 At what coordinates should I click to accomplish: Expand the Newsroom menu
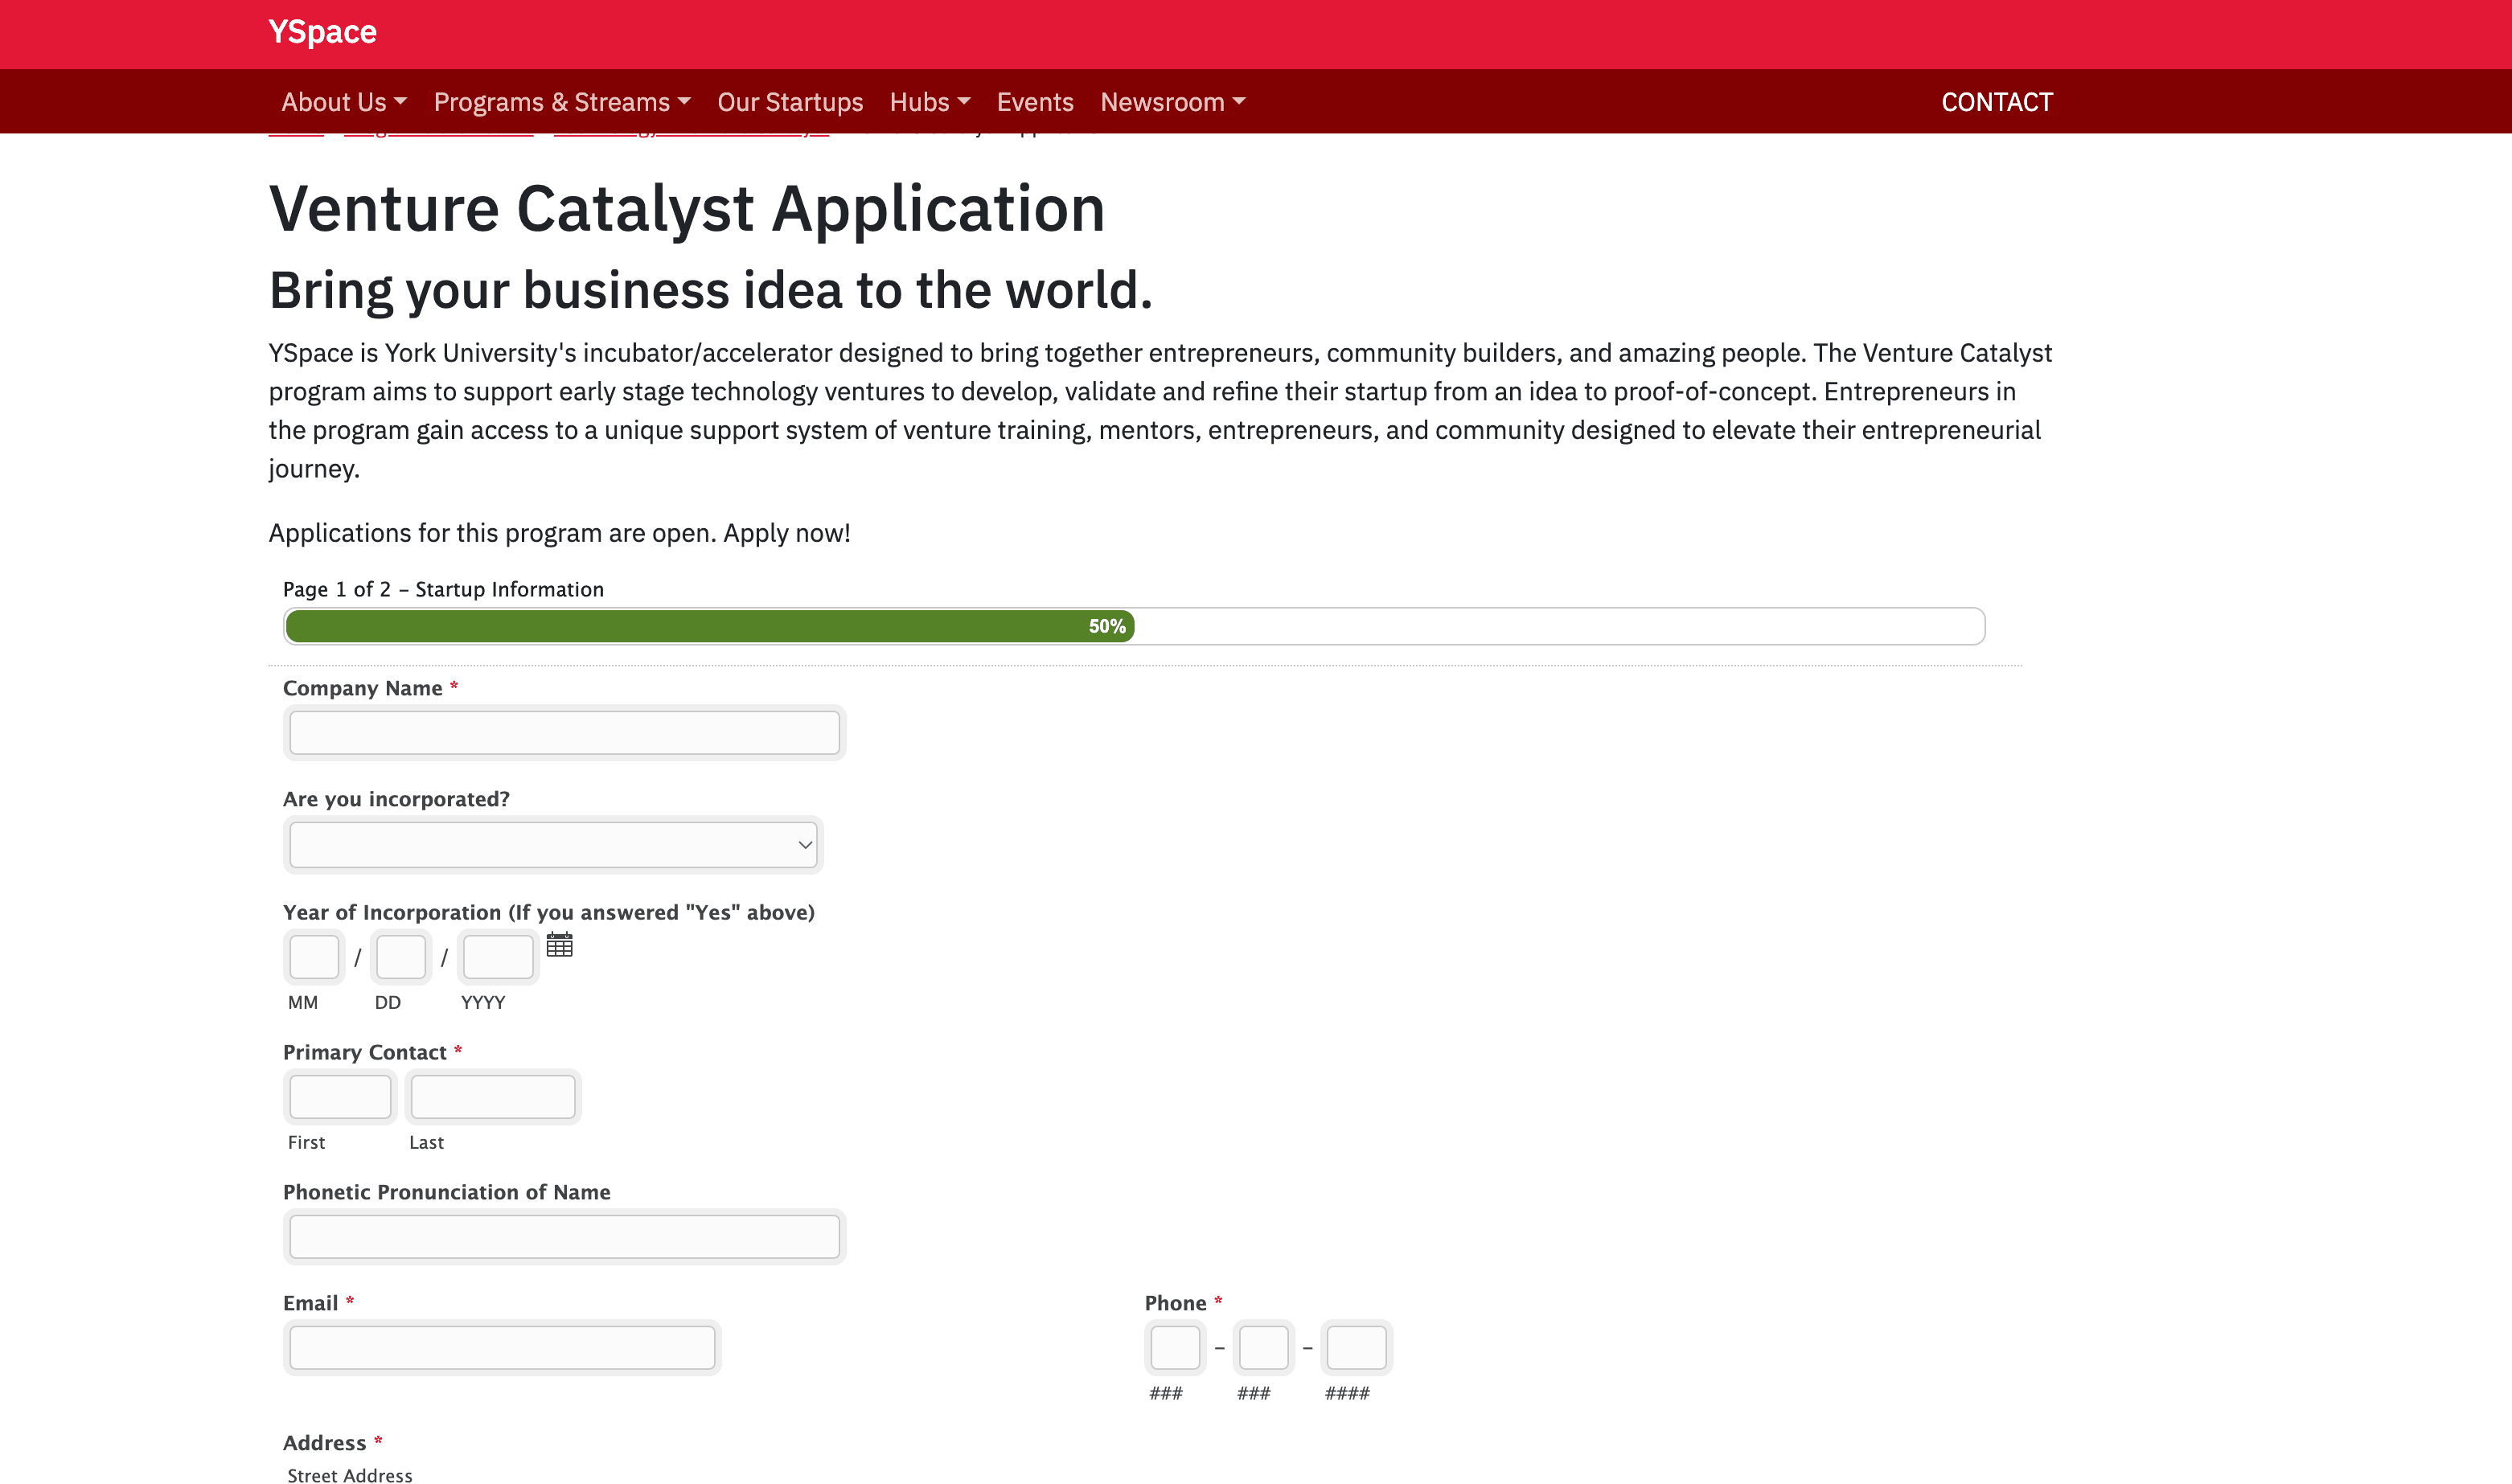pos(1173,102)
